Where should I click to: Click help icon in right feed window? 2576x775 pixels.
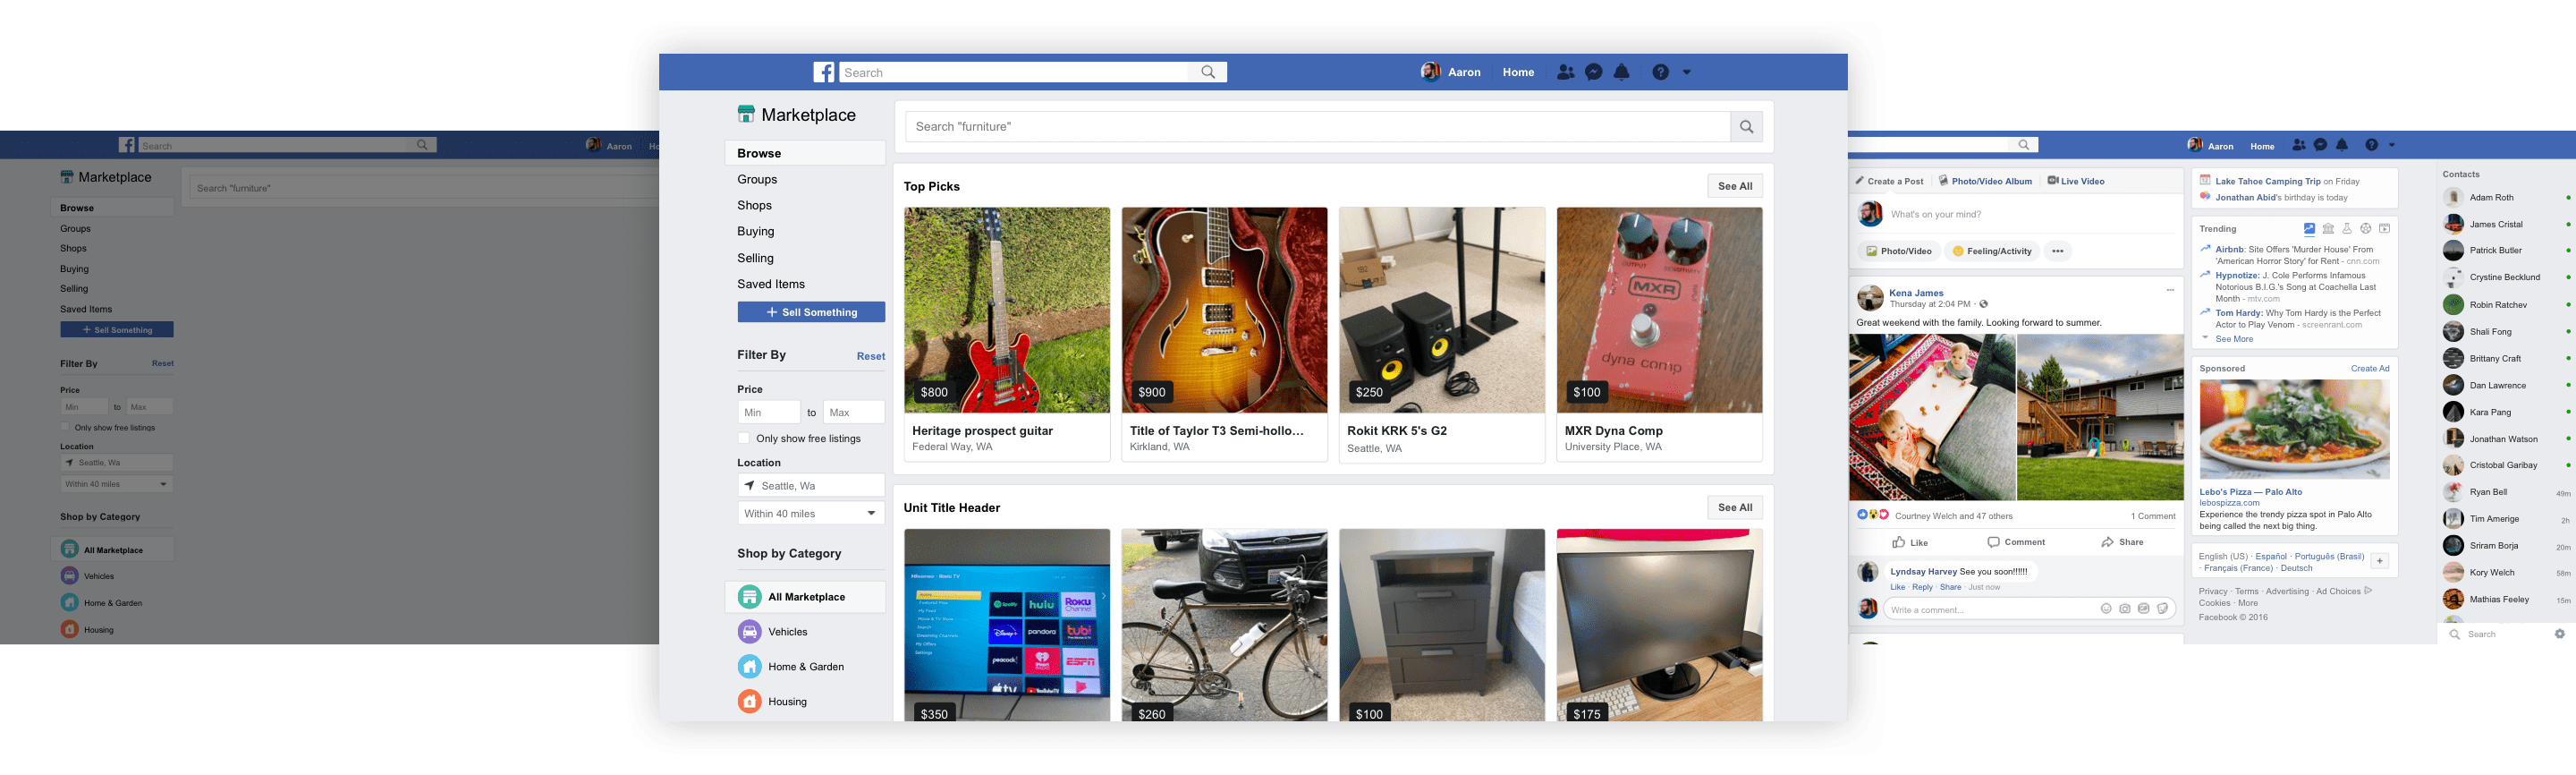[x=2371, y=145]
